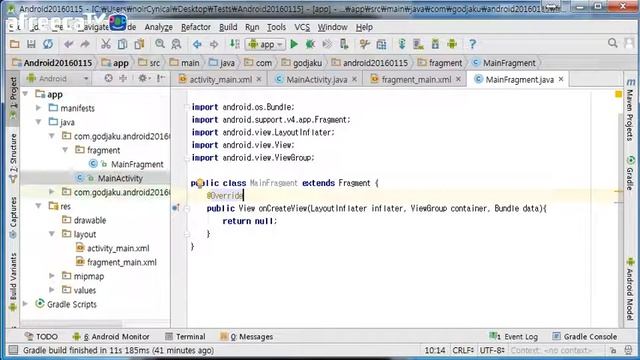
Task: Toggle the 1: Project tool window
Action: [13, 98]
